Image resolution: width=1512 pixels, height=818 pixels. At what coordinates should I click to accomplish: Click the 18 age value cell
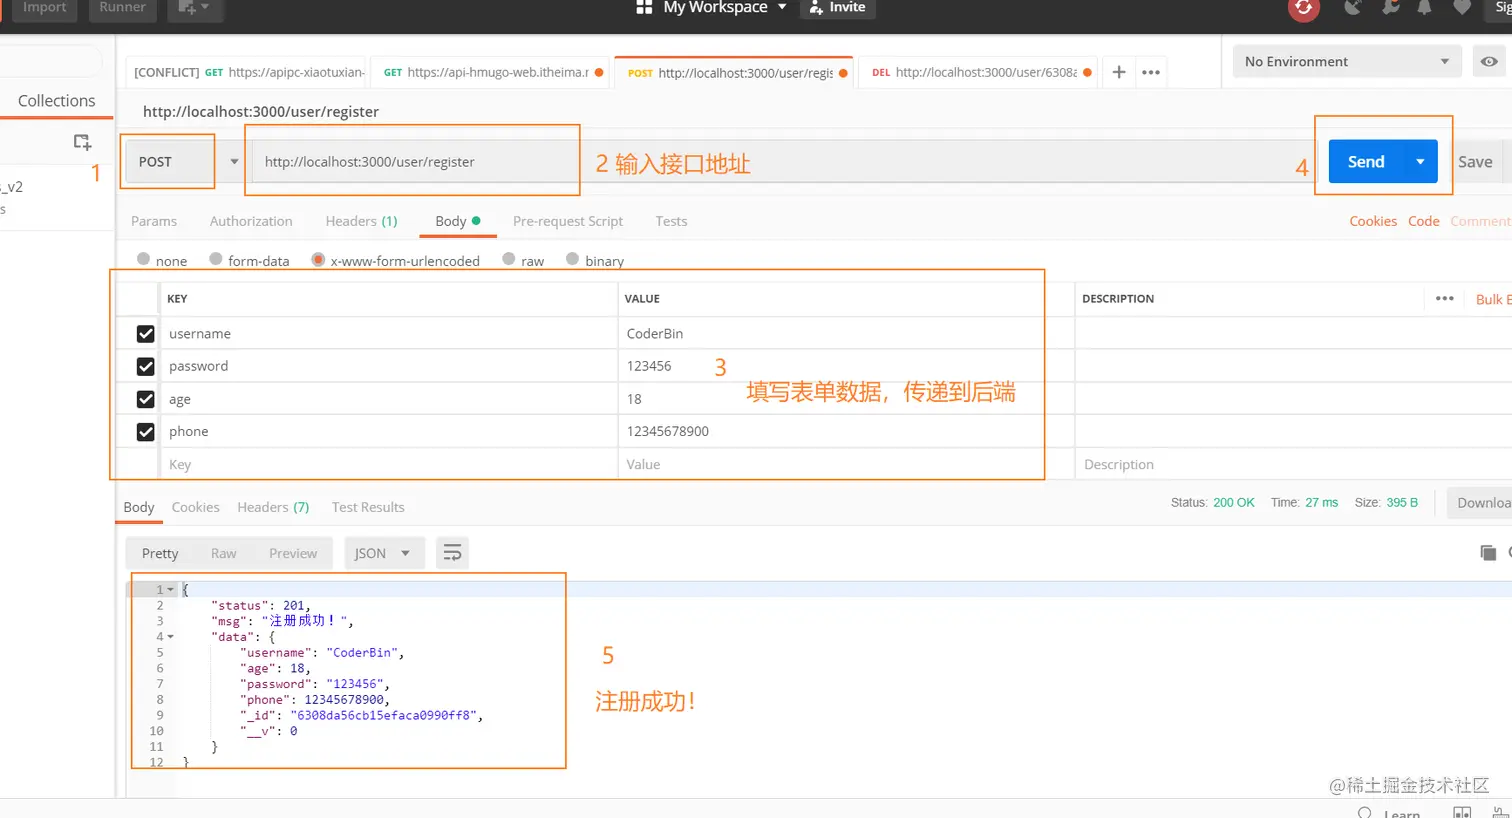[846, 399]
